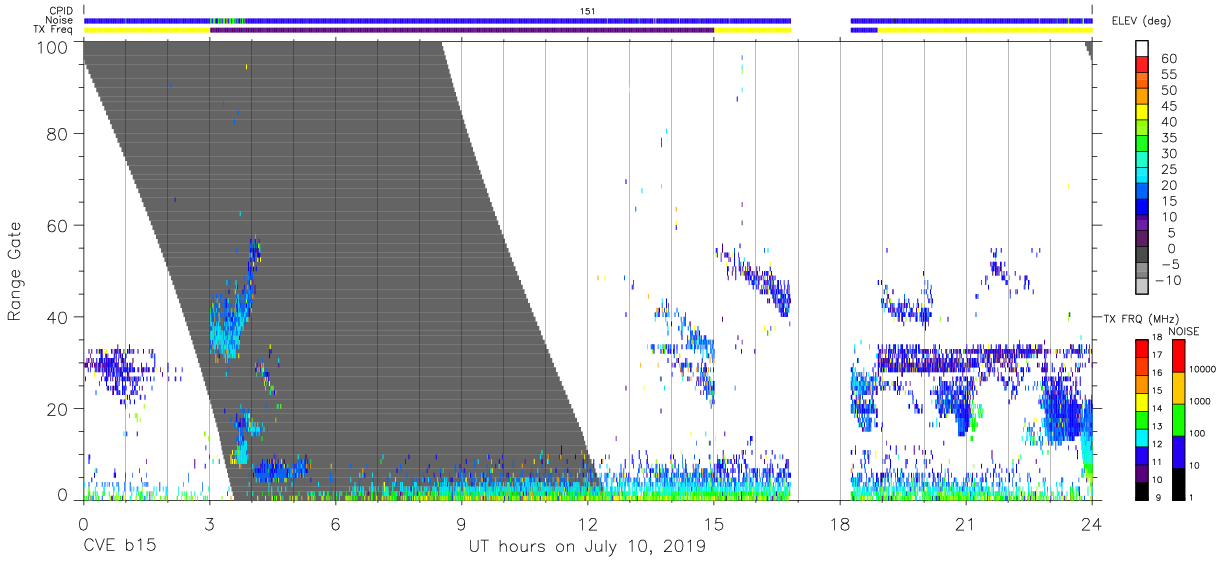
Task: Click the 12 tick on UT hours axis
Action: pos(588,524)
